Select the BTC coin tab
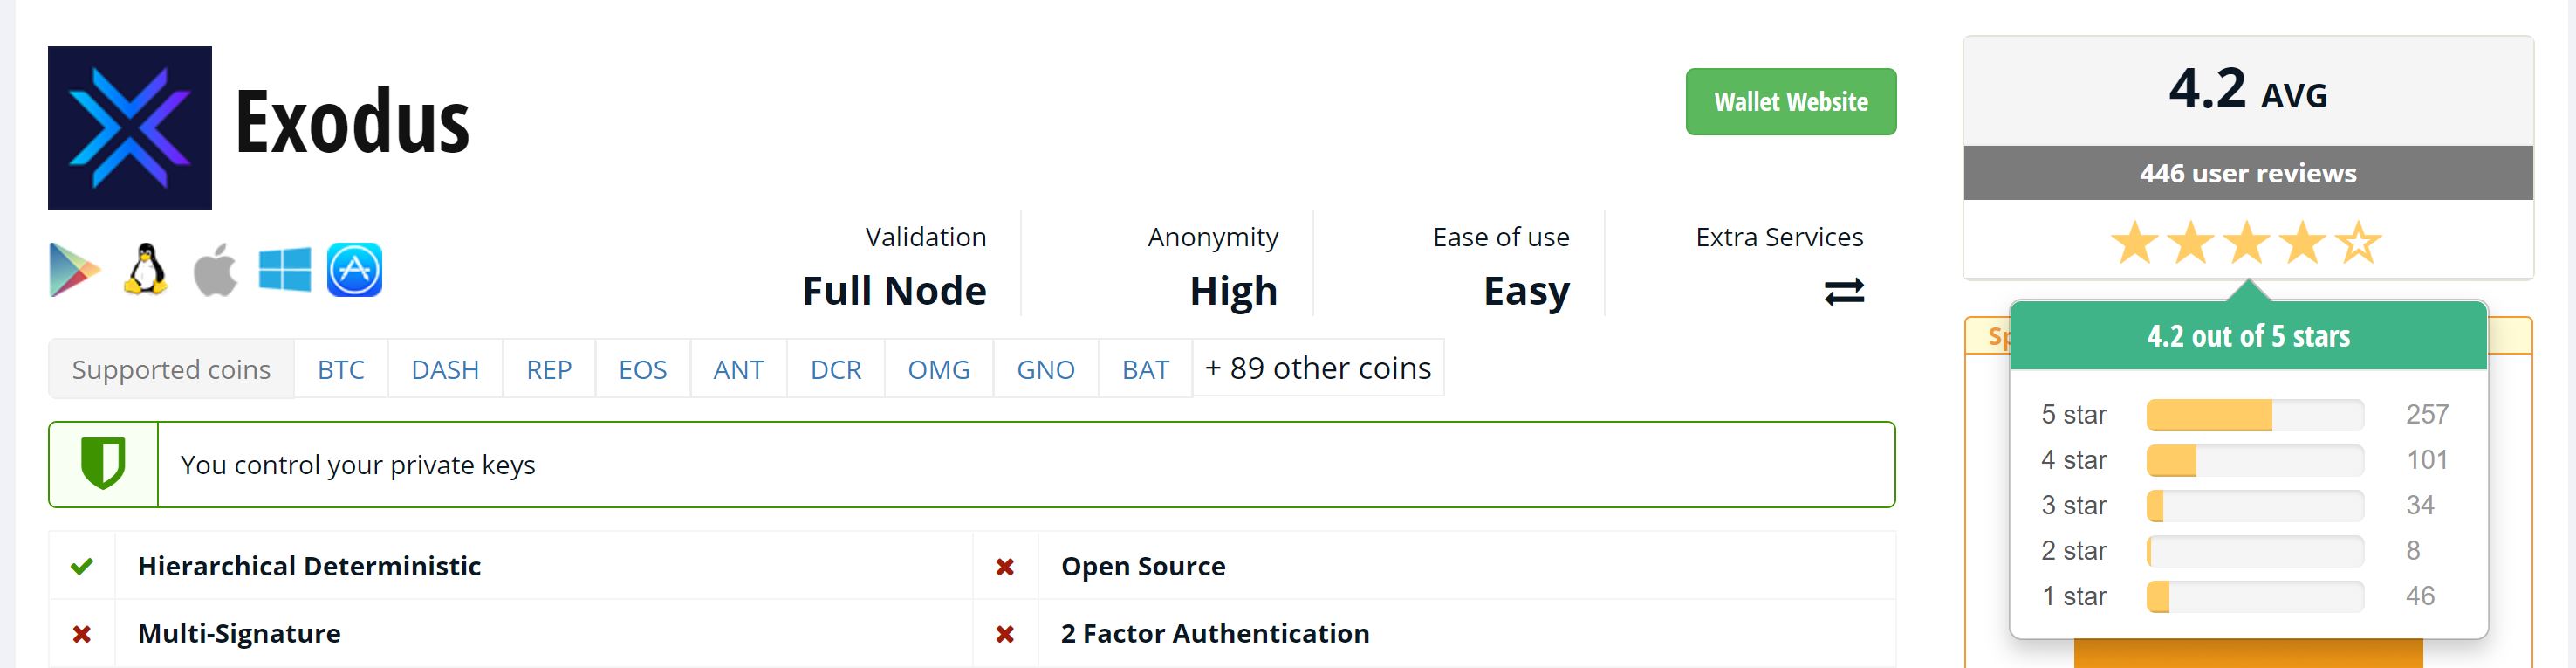 (341, 369)
